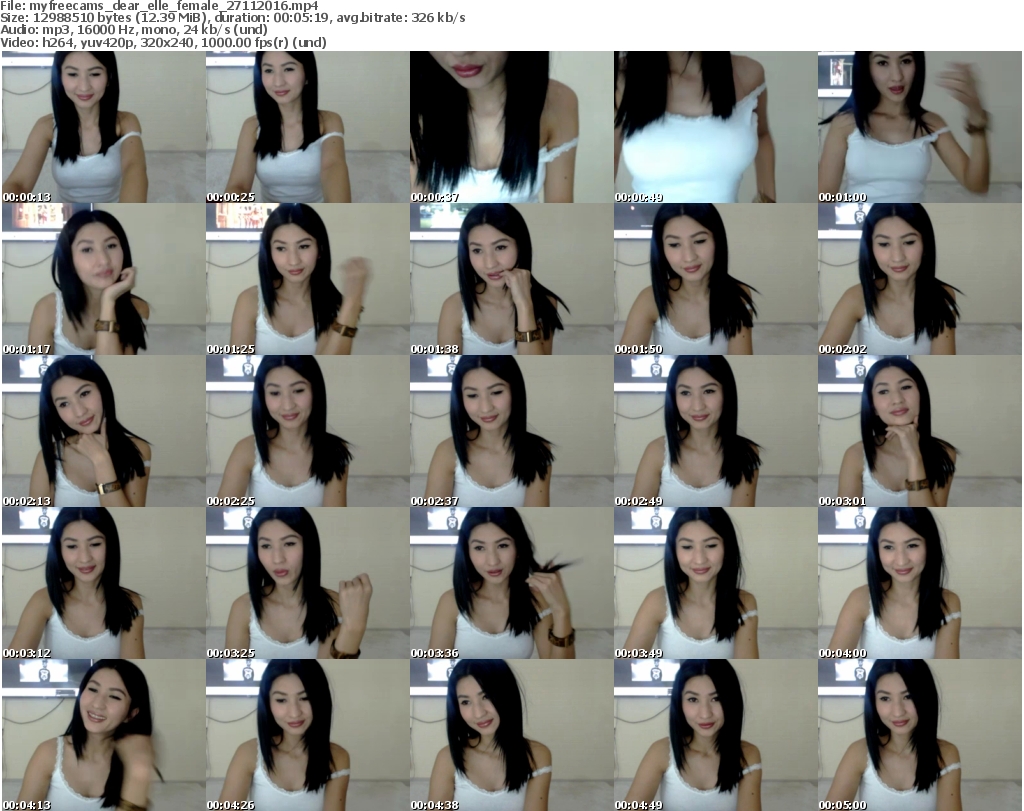Select the thumbnail stamped 00:05:00
The image size is (1024, 811).
pyautogui.click(x=920, y=735)
